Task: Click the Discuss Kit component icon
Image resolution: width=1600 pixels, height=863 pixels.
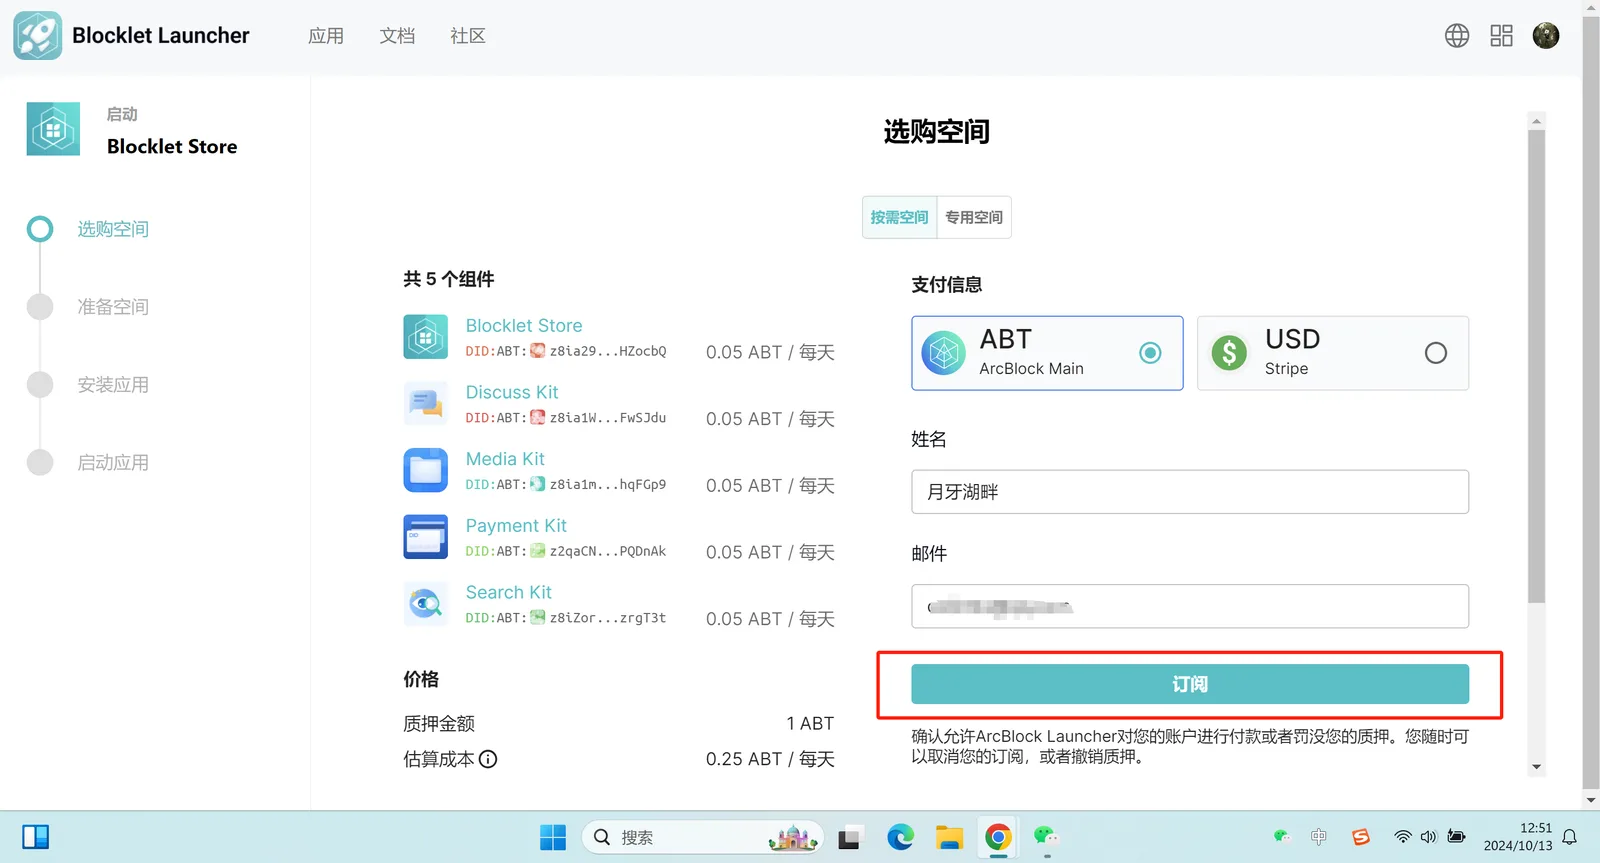Action: (425, 404)
